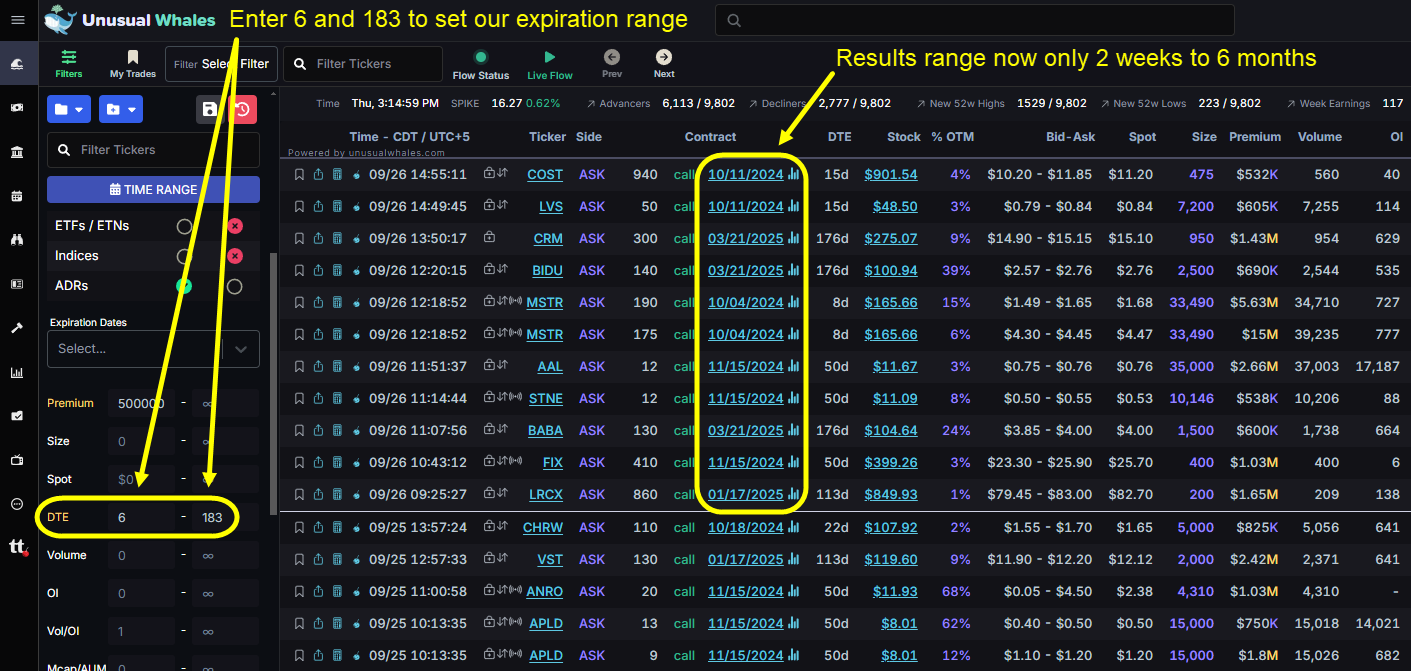
Task: Click the TIME RANGE button
Action: click(153, 189)
